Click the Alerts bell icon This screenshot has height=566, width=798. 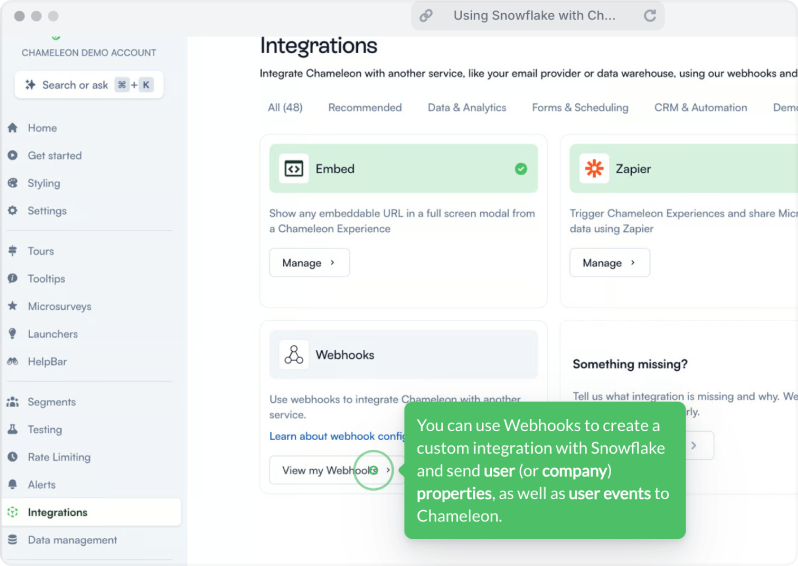pos(13,484)
